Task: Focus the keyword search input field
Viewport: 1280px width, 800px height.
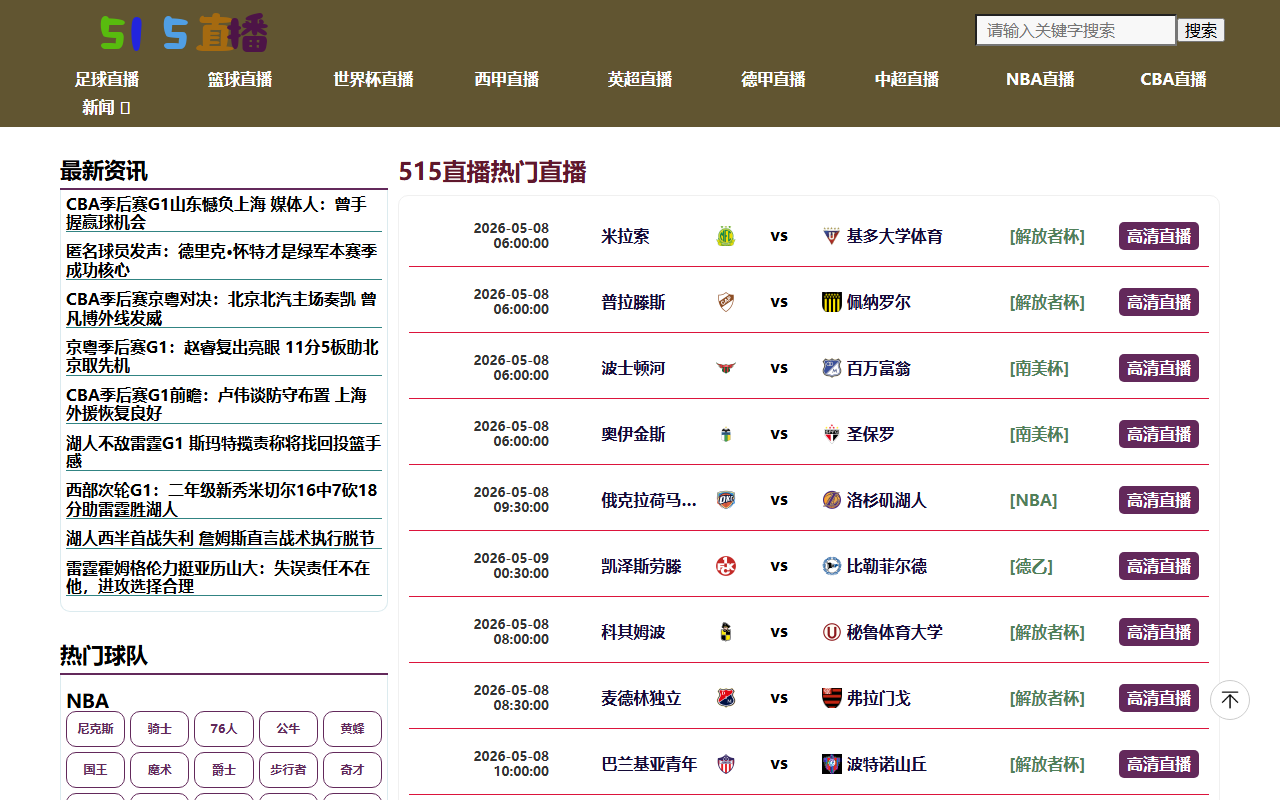Action: click(1076, 30)
